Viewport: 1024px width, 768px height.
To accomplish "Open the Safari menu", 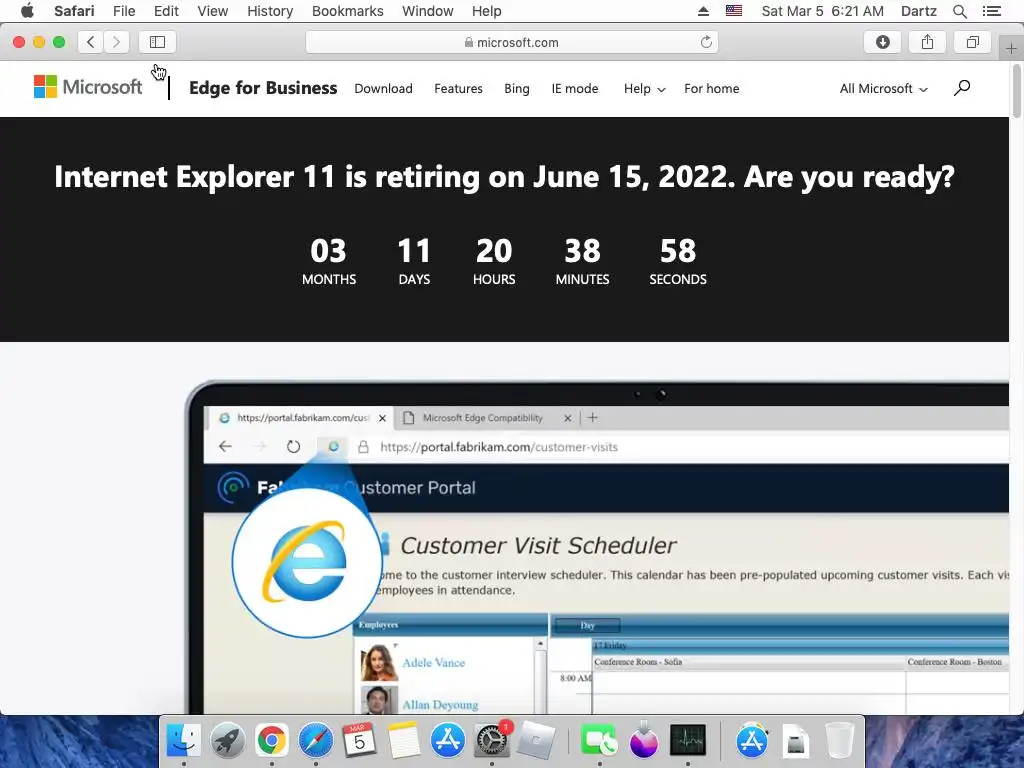I will [x=74, y=11].
